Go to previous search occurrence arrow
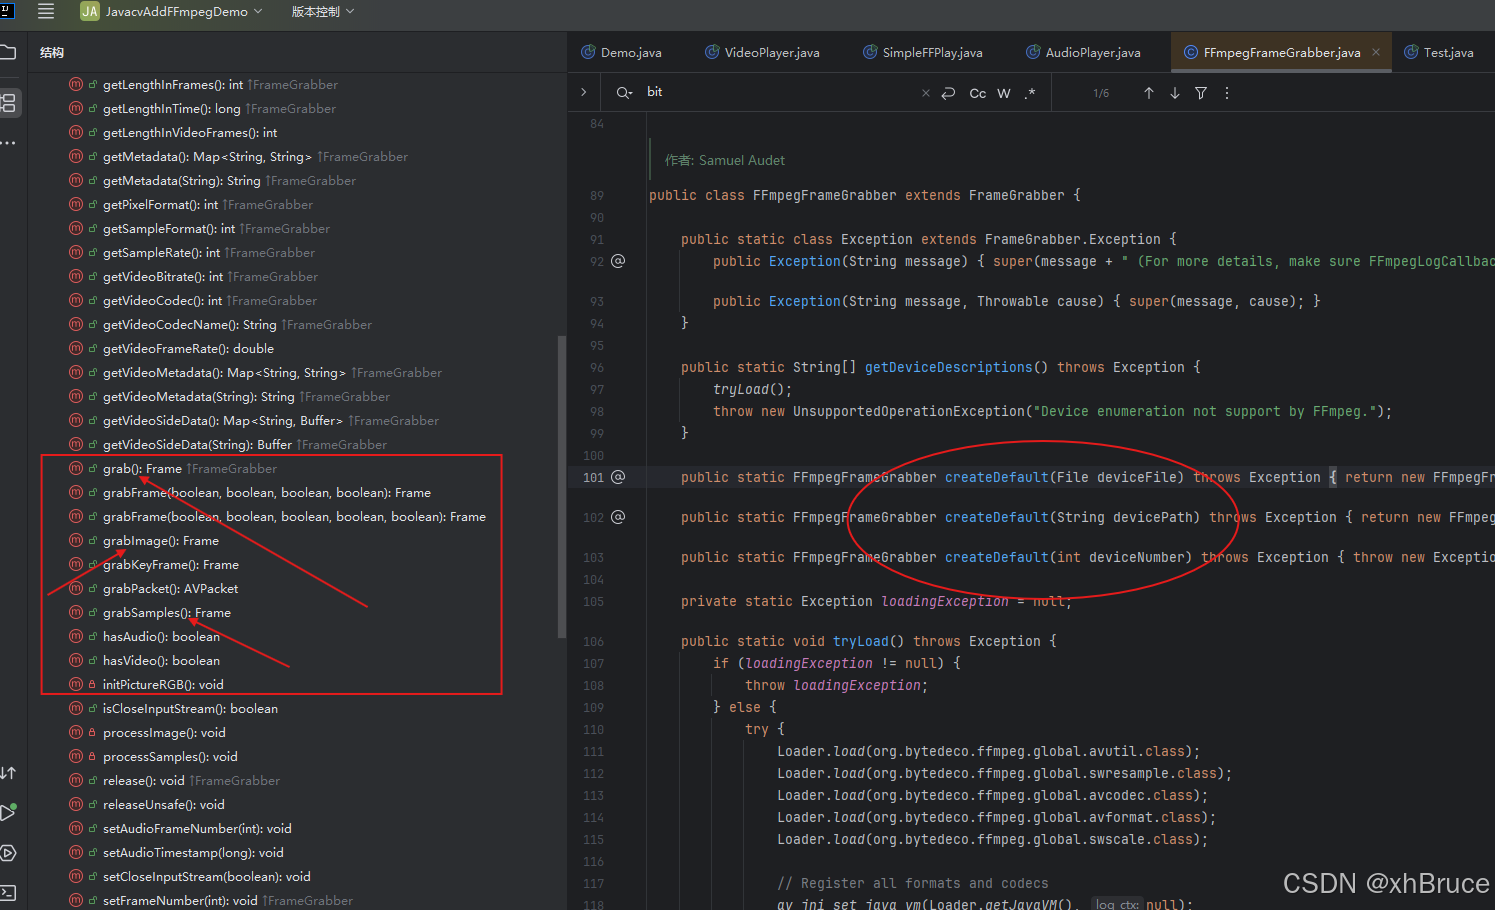The image size is (1495, 910). coord(1149,93)
